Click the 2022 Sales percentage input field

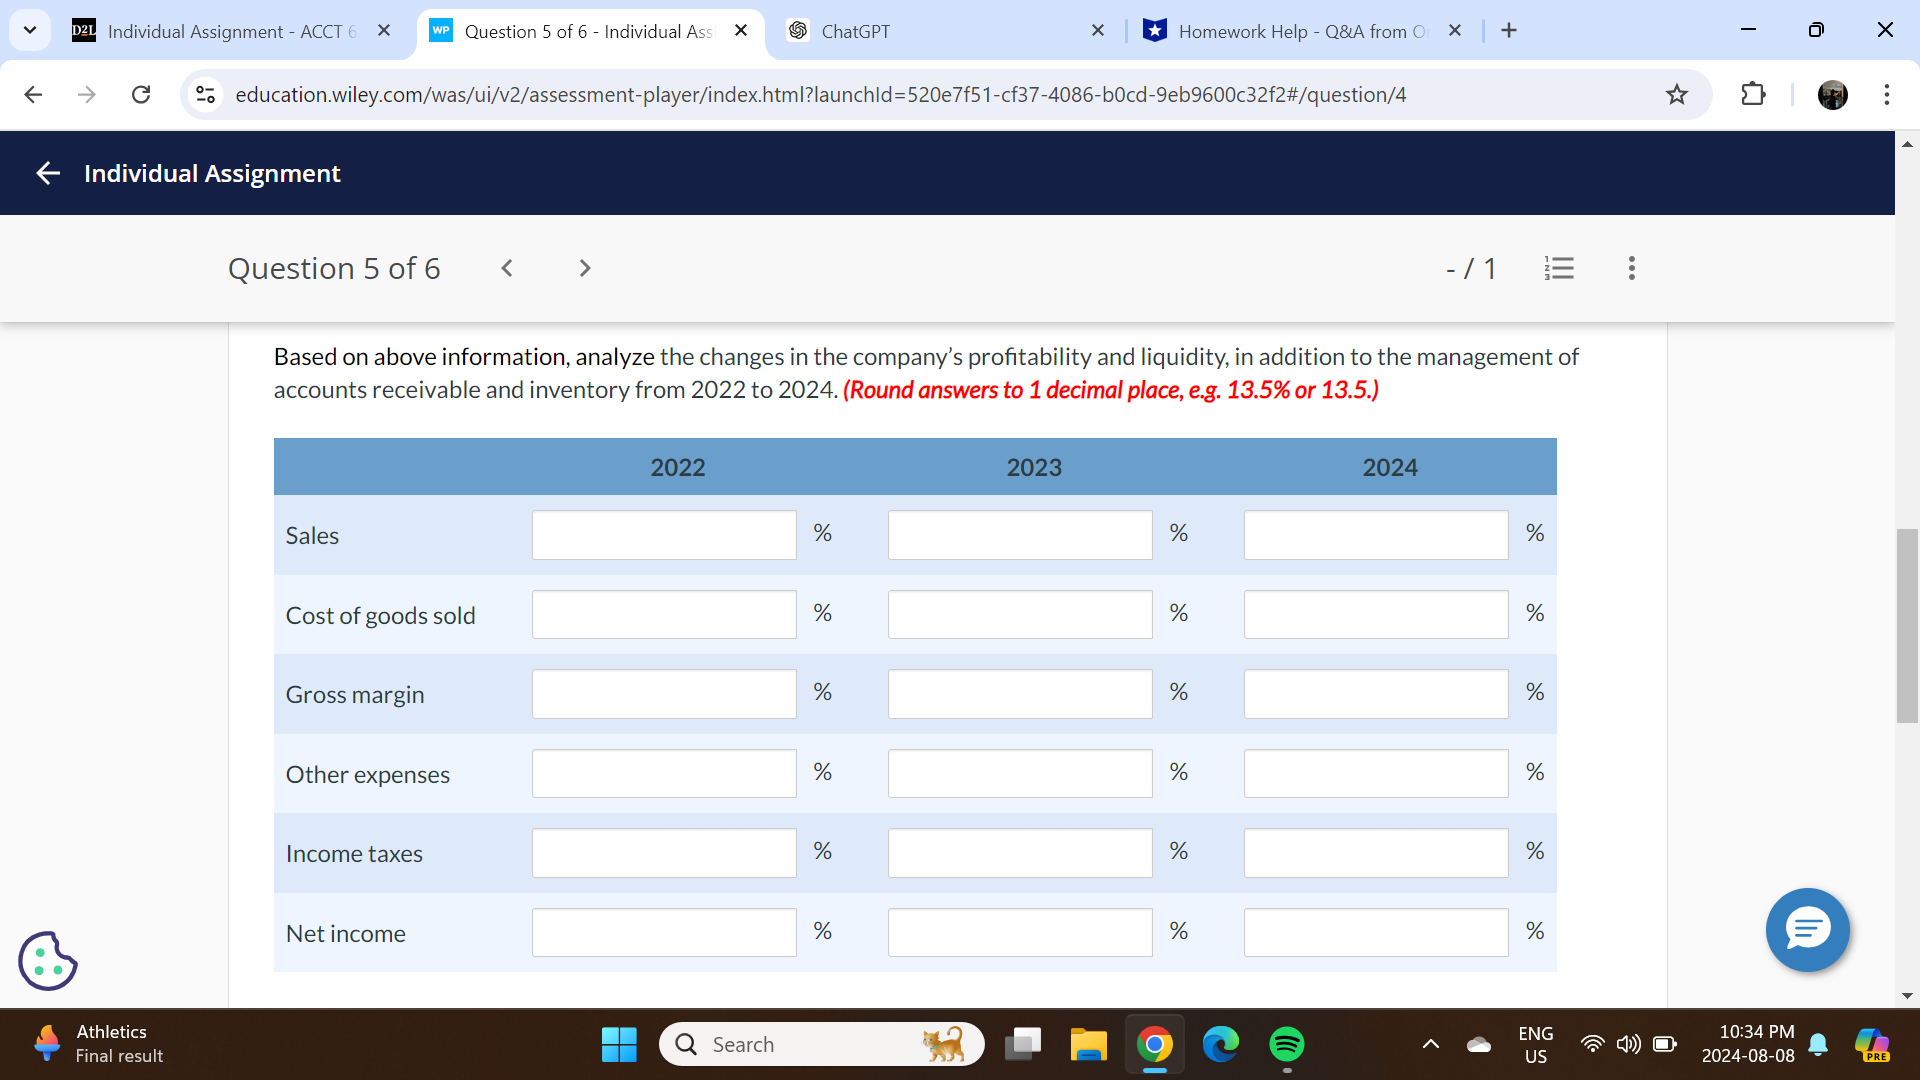click(663, 534)
